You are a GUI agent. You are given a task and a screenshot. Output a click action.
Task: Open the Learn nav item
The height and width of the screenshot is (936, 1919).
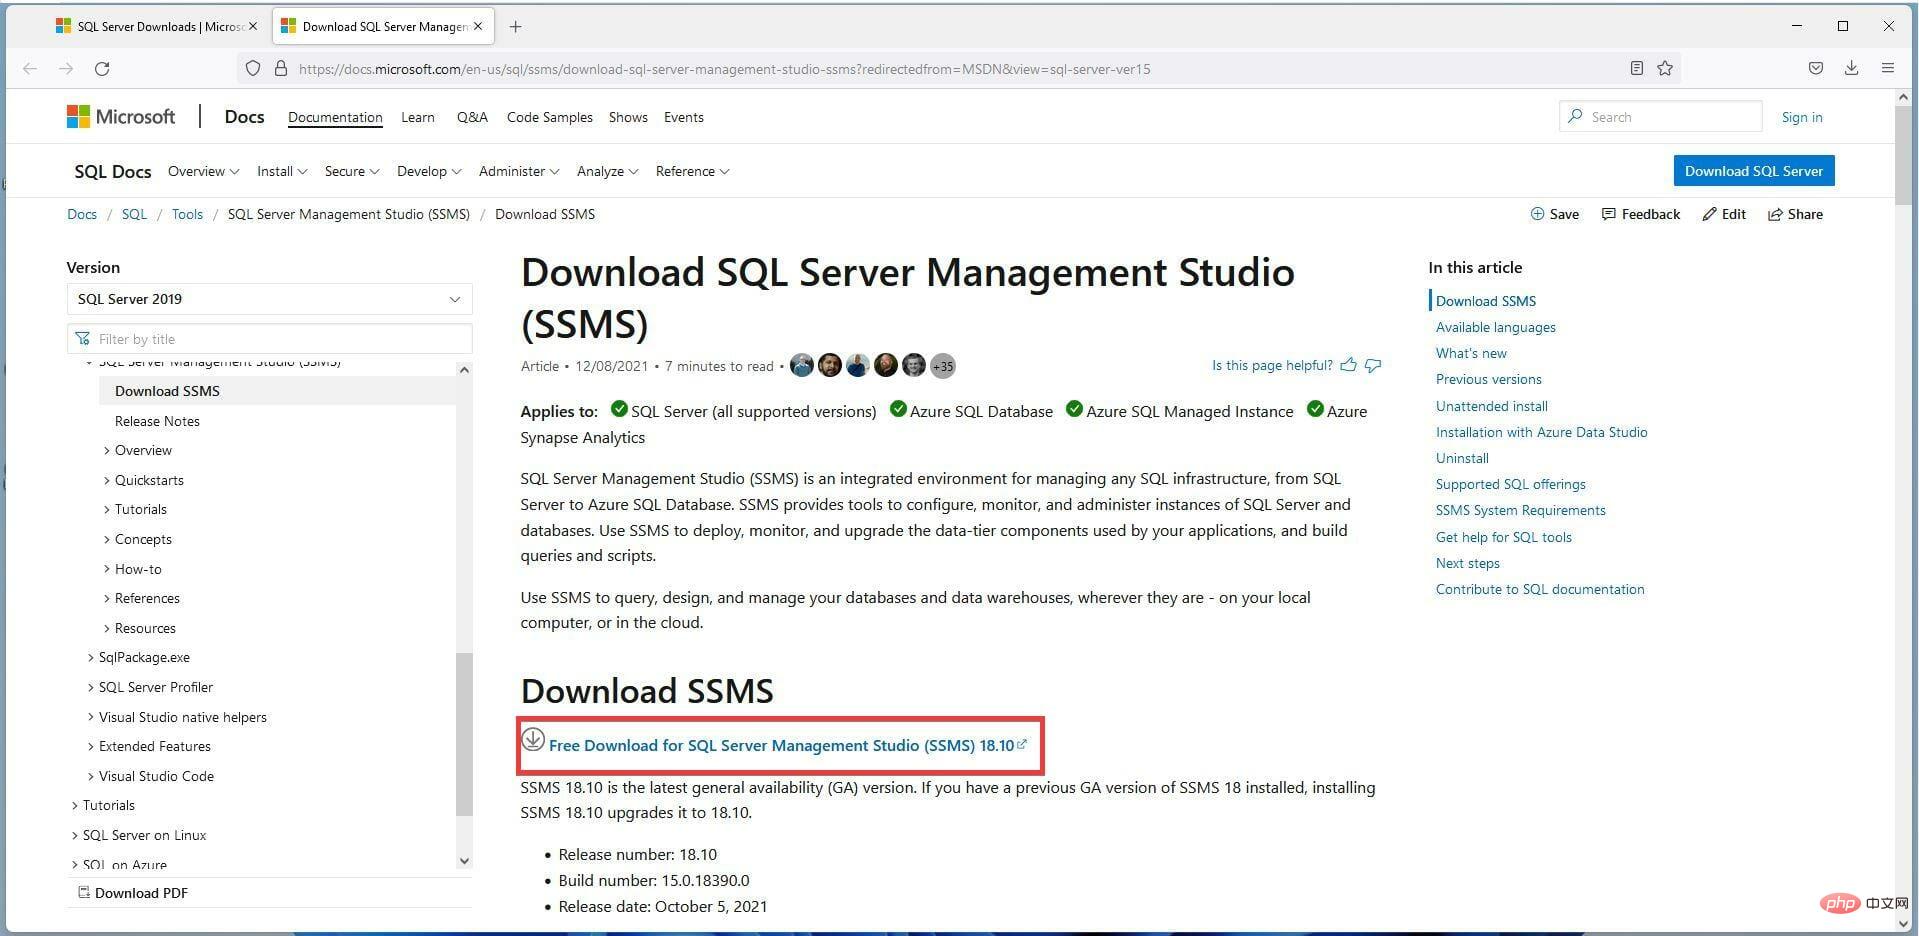coord(418,117)
